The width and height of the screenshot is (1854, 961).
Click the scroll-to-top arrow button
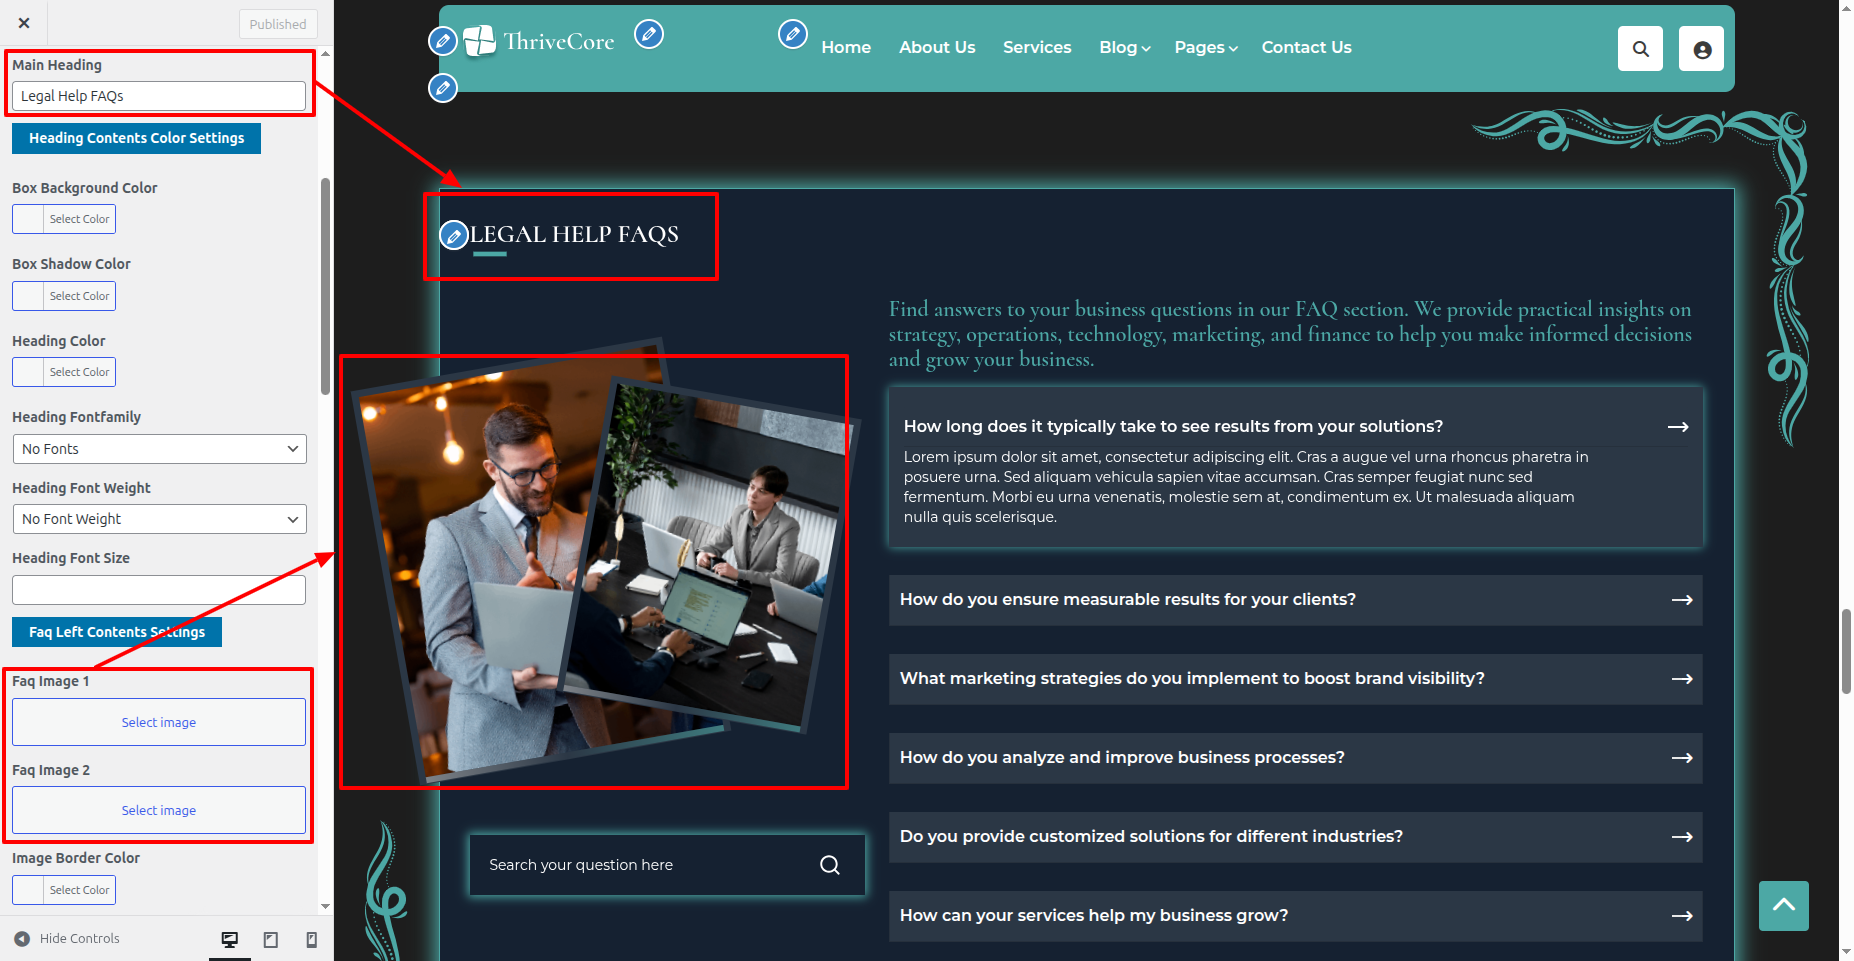pos(1783,905)
